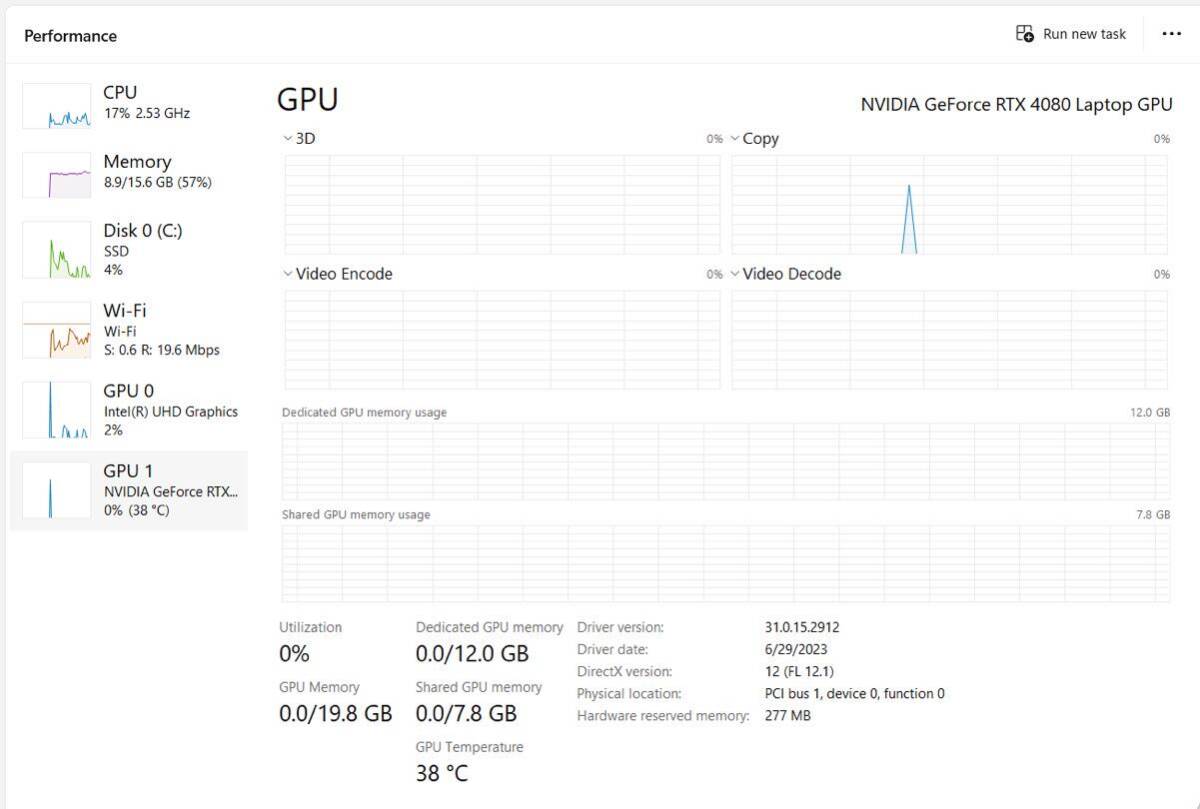1200x809 pixels.
Task: Click the Performance page heading
Action: tap(70, 36)
